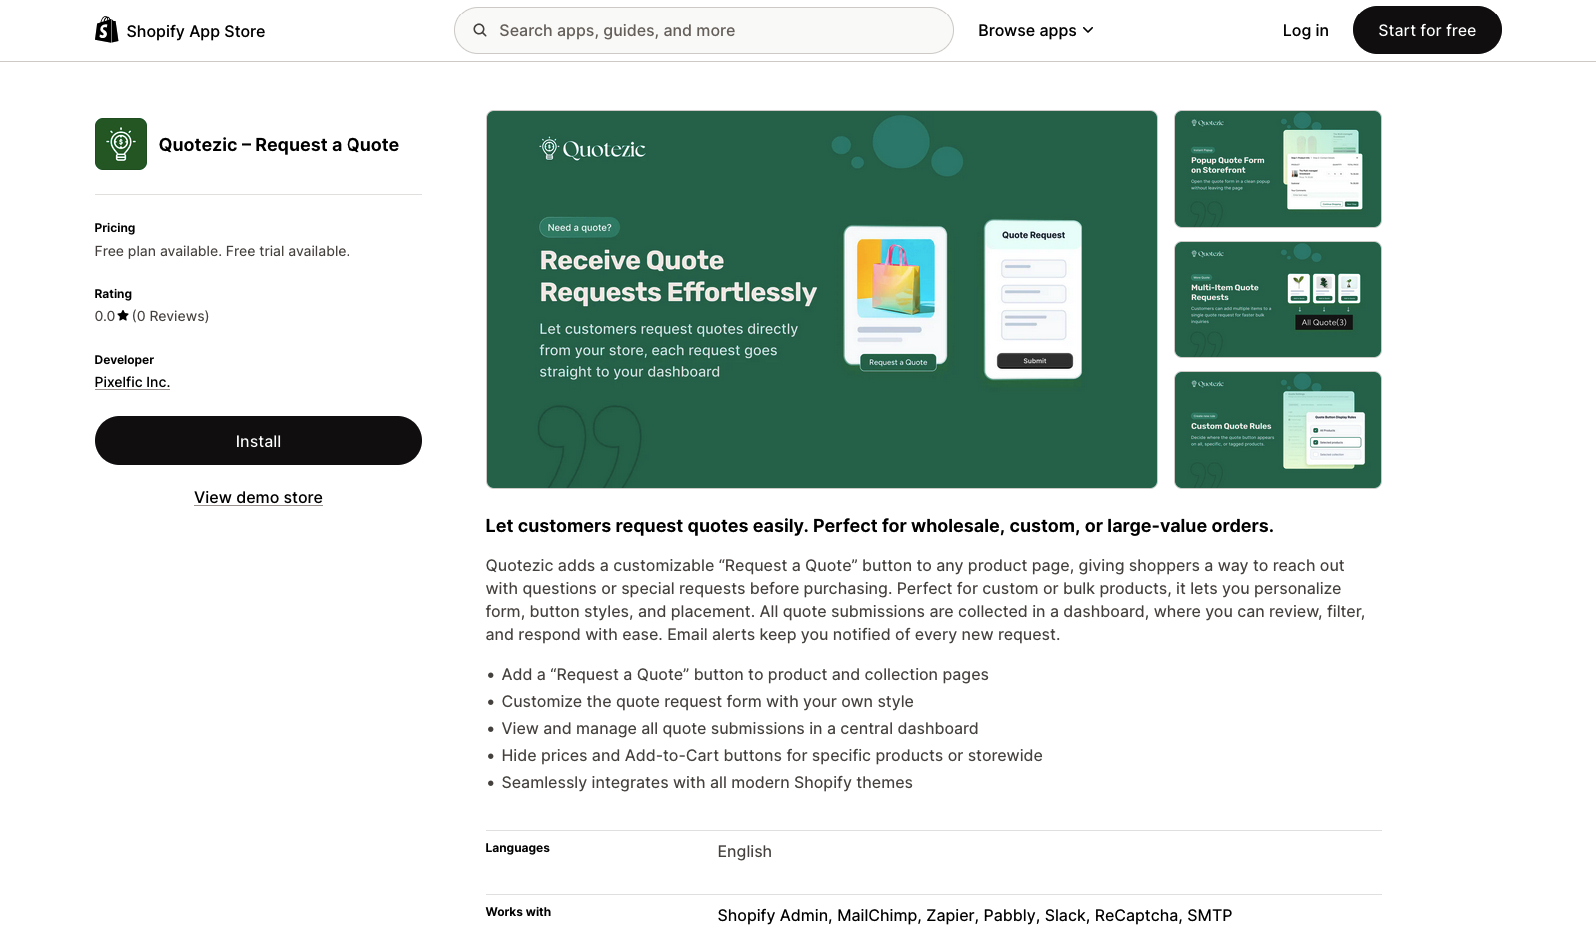Click the (0 Reviews) rating text

171,316
